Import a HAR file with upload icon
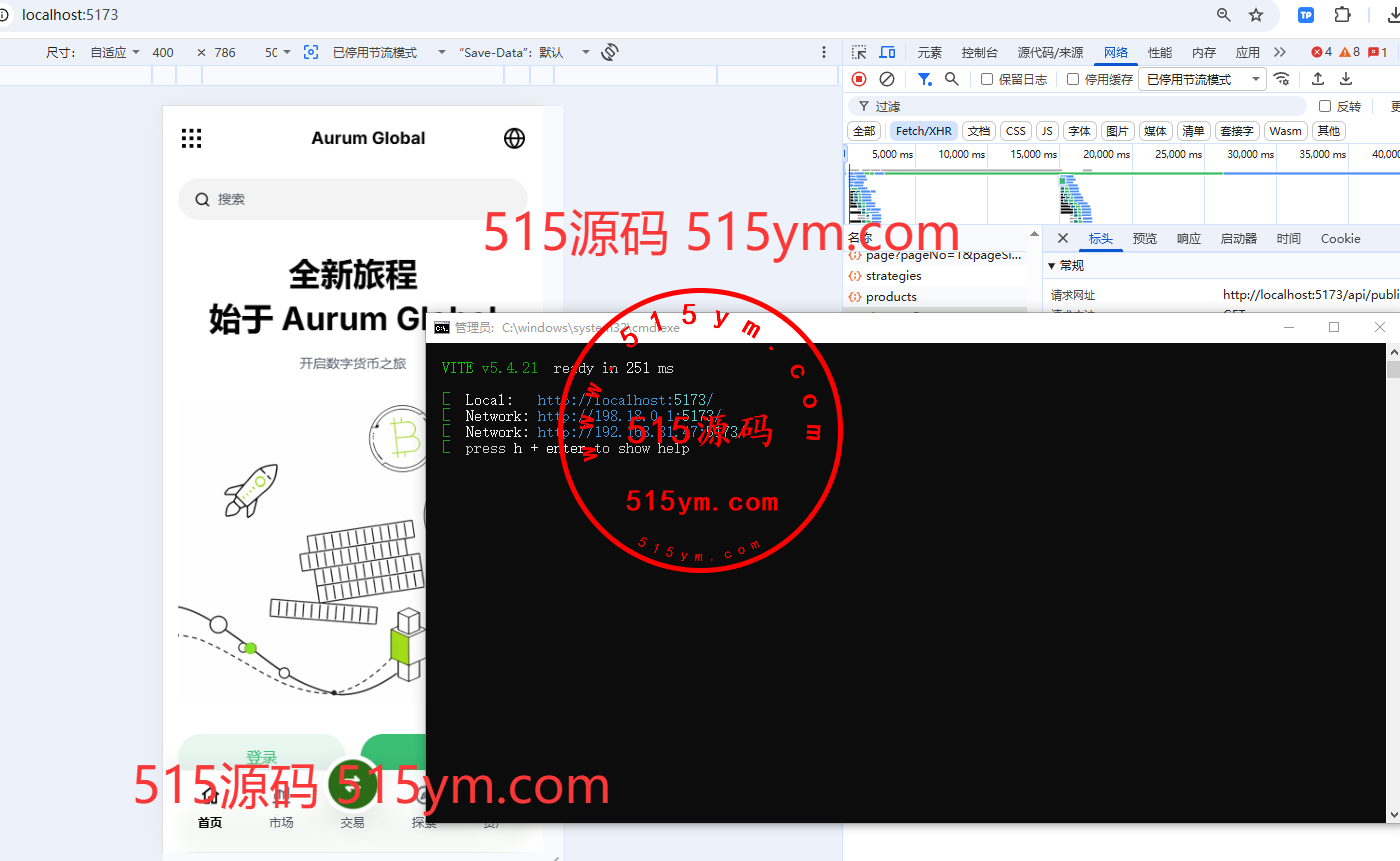 tap(1318, 79)
